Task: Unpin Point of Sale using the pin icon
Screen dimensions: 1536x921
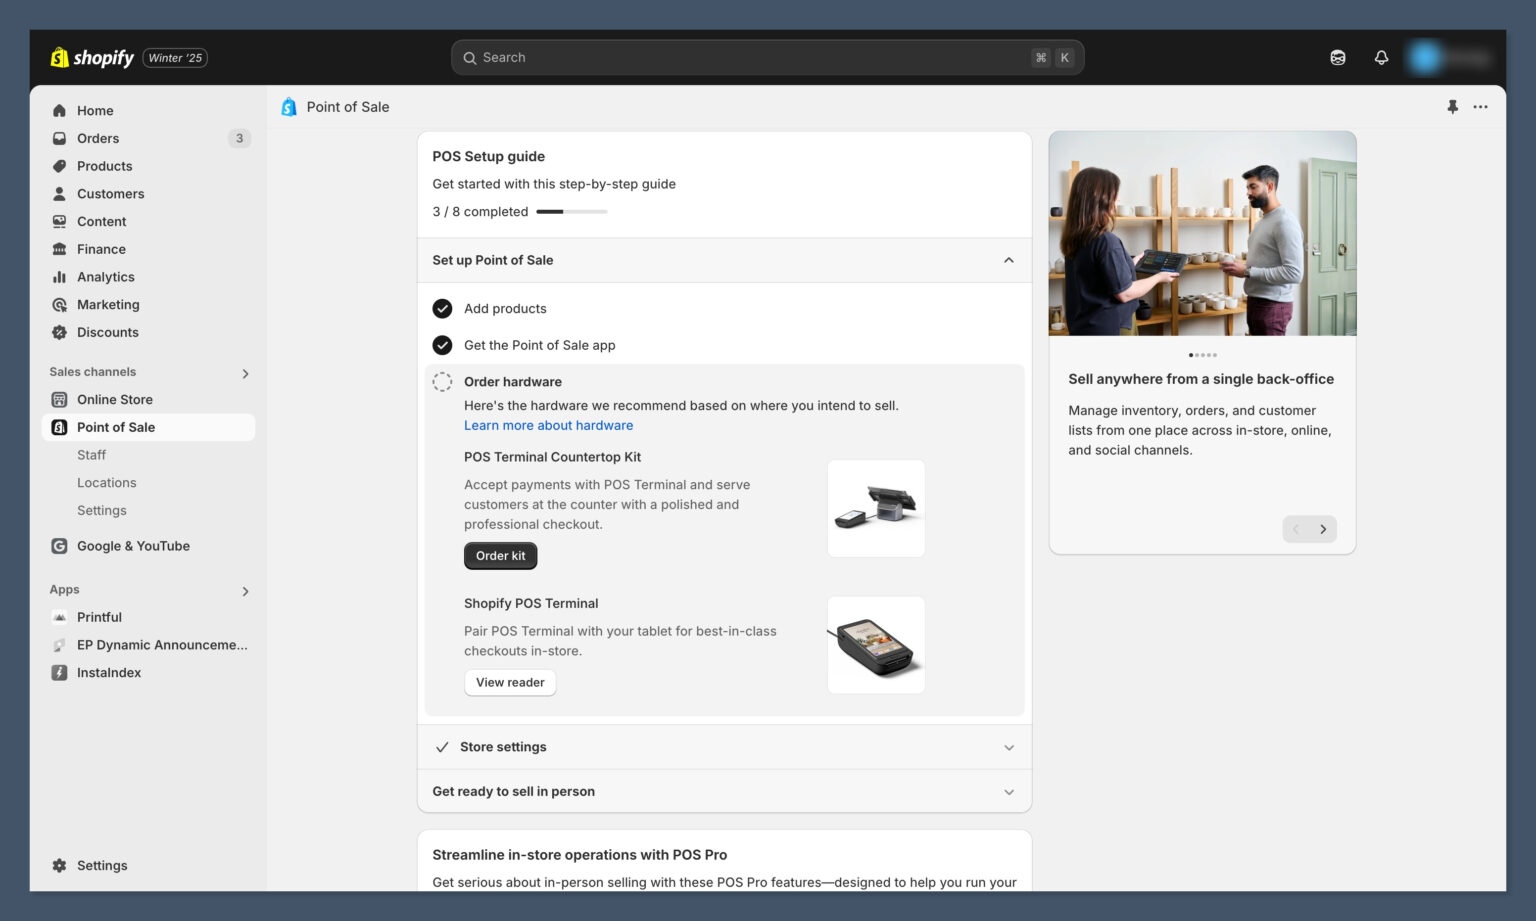Action: click(1453, 106)
